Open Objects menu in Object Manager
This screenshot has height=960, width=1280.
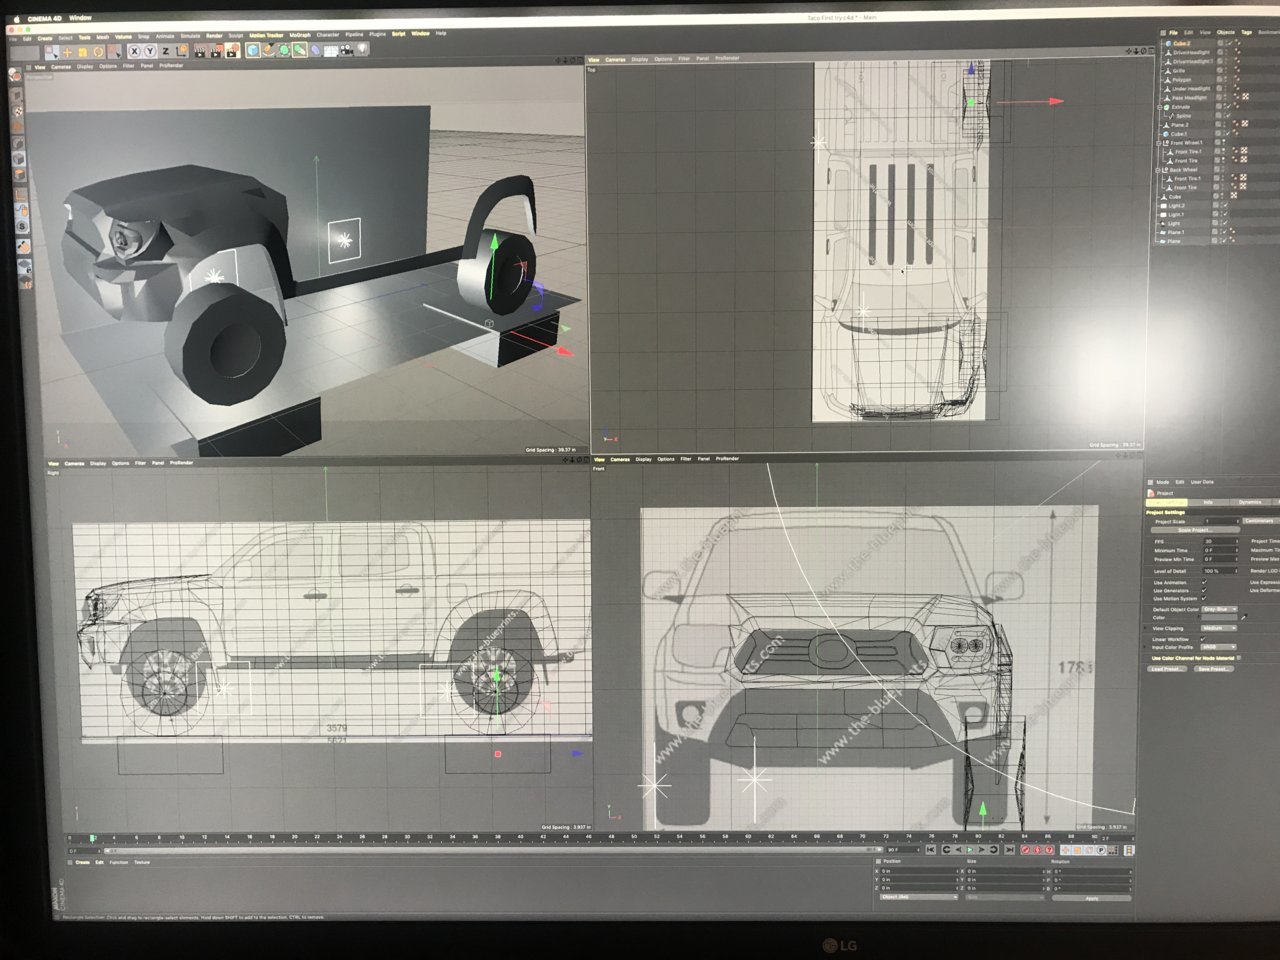tap(1226, 32)
